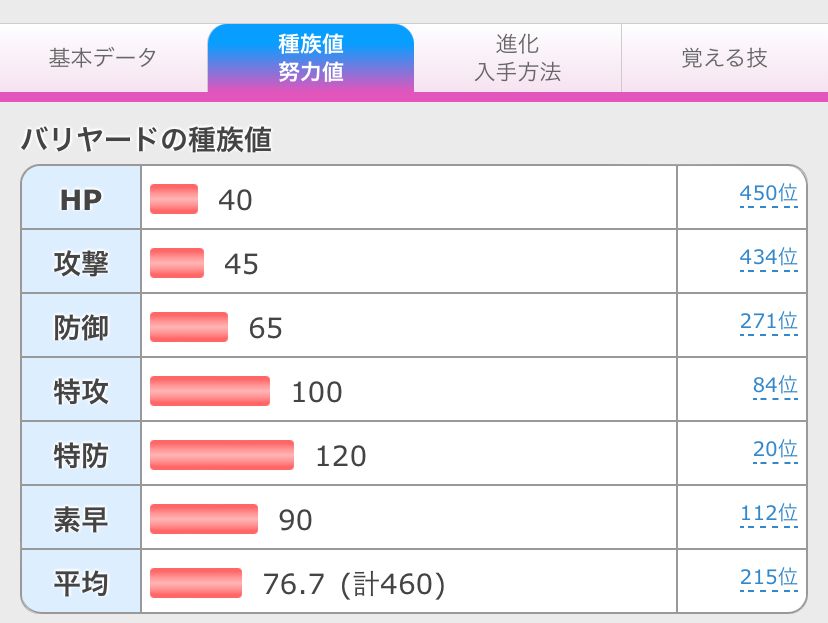828x623 pixels.
Task: Click the HP ranking link 450位
Action: (768, 193)
